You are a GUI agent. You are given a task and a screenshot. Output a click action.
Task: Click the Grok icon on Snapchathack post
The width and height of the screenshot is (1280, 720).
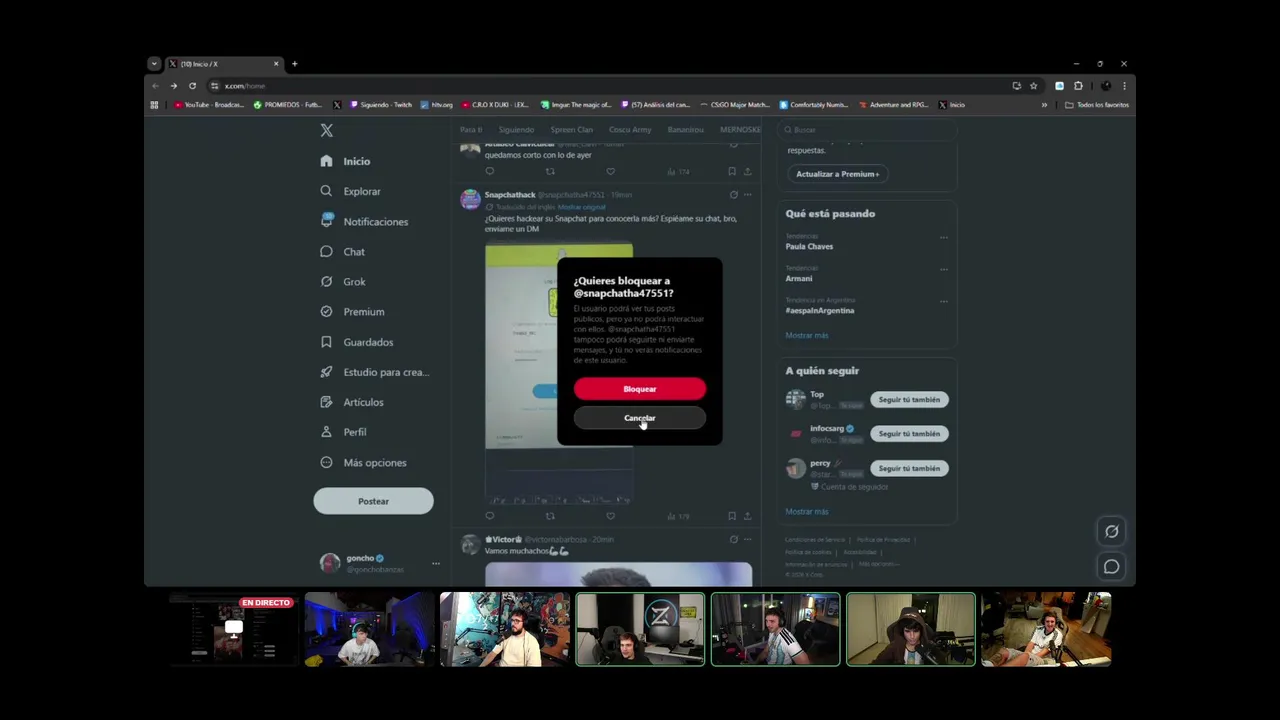pyautogui.click(x=733, y=195)
